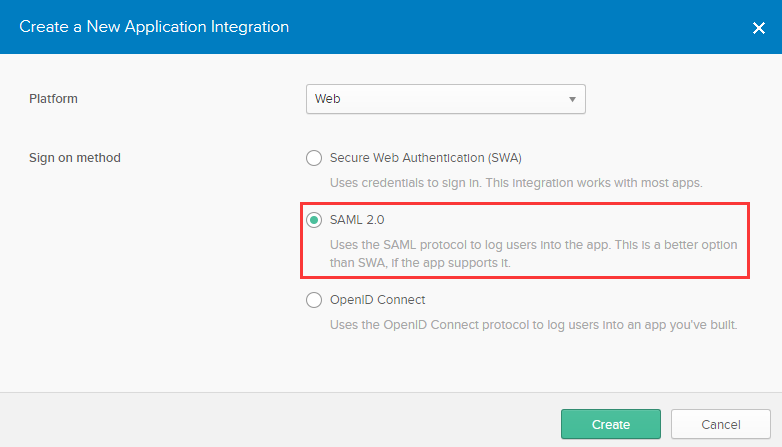Click the "Platform" field label

tap(53, 99)
